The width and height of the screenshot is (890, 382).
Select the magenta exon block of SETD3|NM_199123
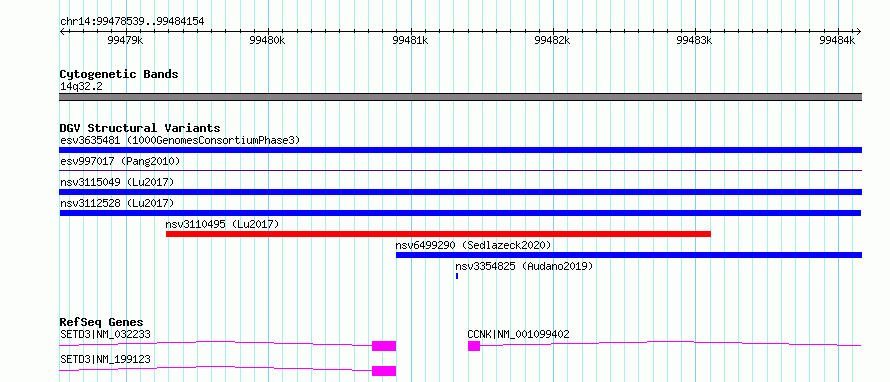(384, 371)
